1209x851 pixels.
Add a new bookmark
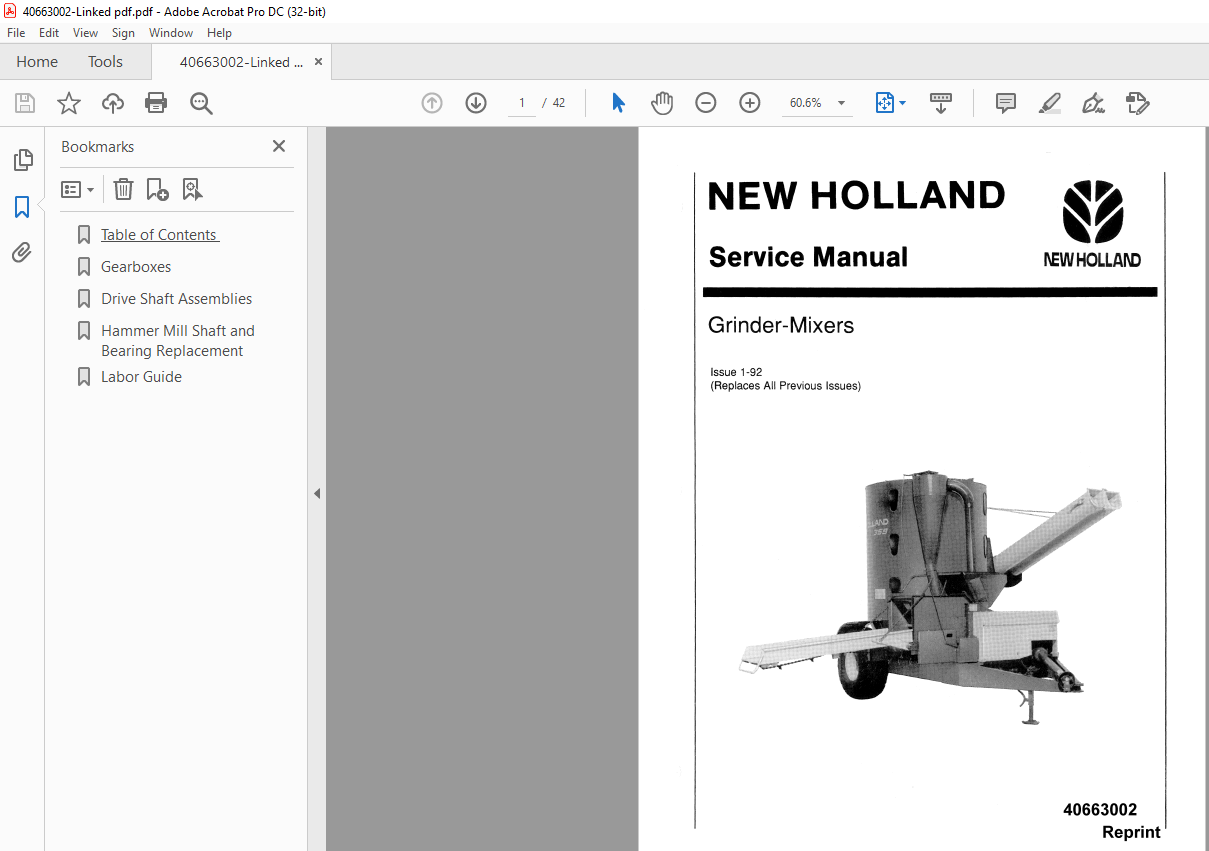[157, 189]
